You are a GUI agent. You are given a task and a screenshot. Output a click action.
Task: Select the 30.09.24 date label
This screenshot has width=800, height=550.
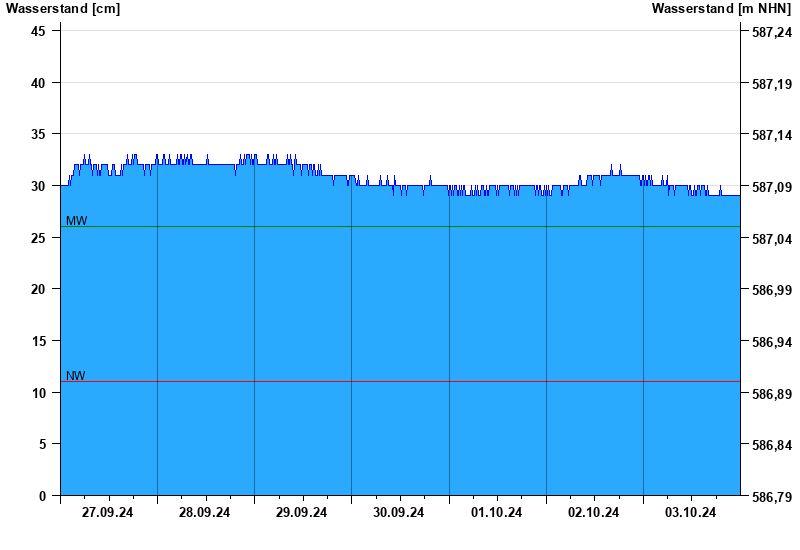click(x=398, y=512)
